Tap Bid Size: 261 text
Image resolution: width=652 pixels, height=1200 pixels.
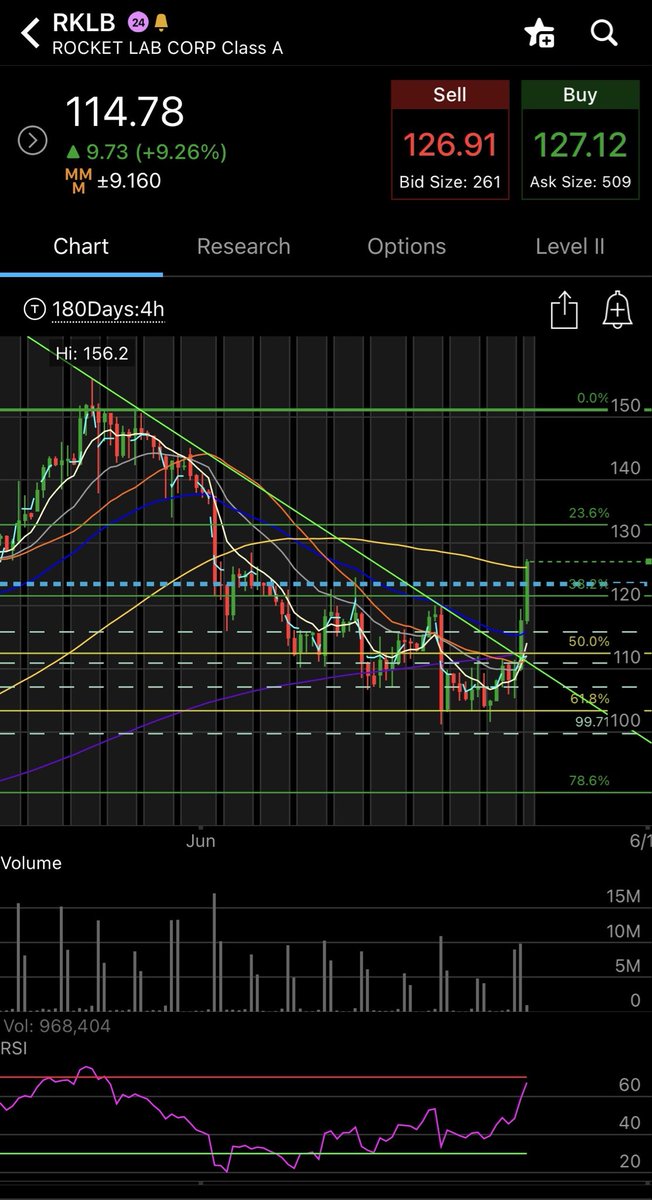click(x=450, y=183)
